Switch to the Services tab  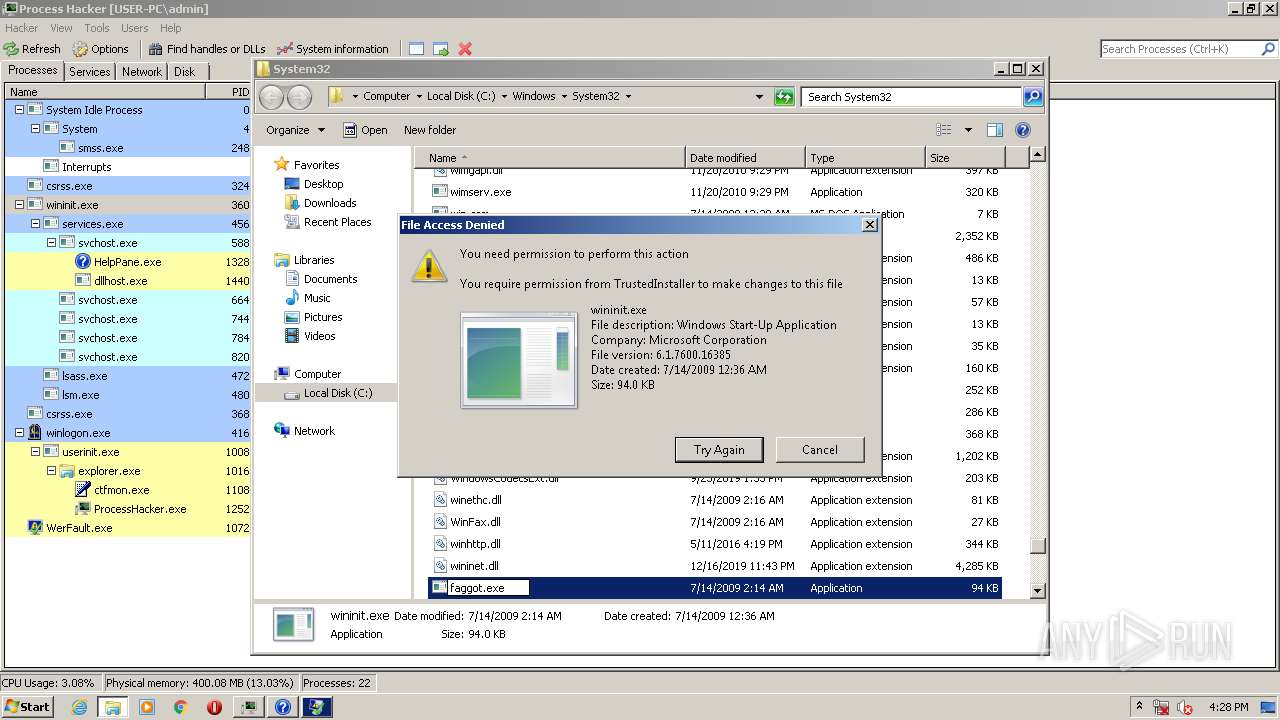coord(90,71)
